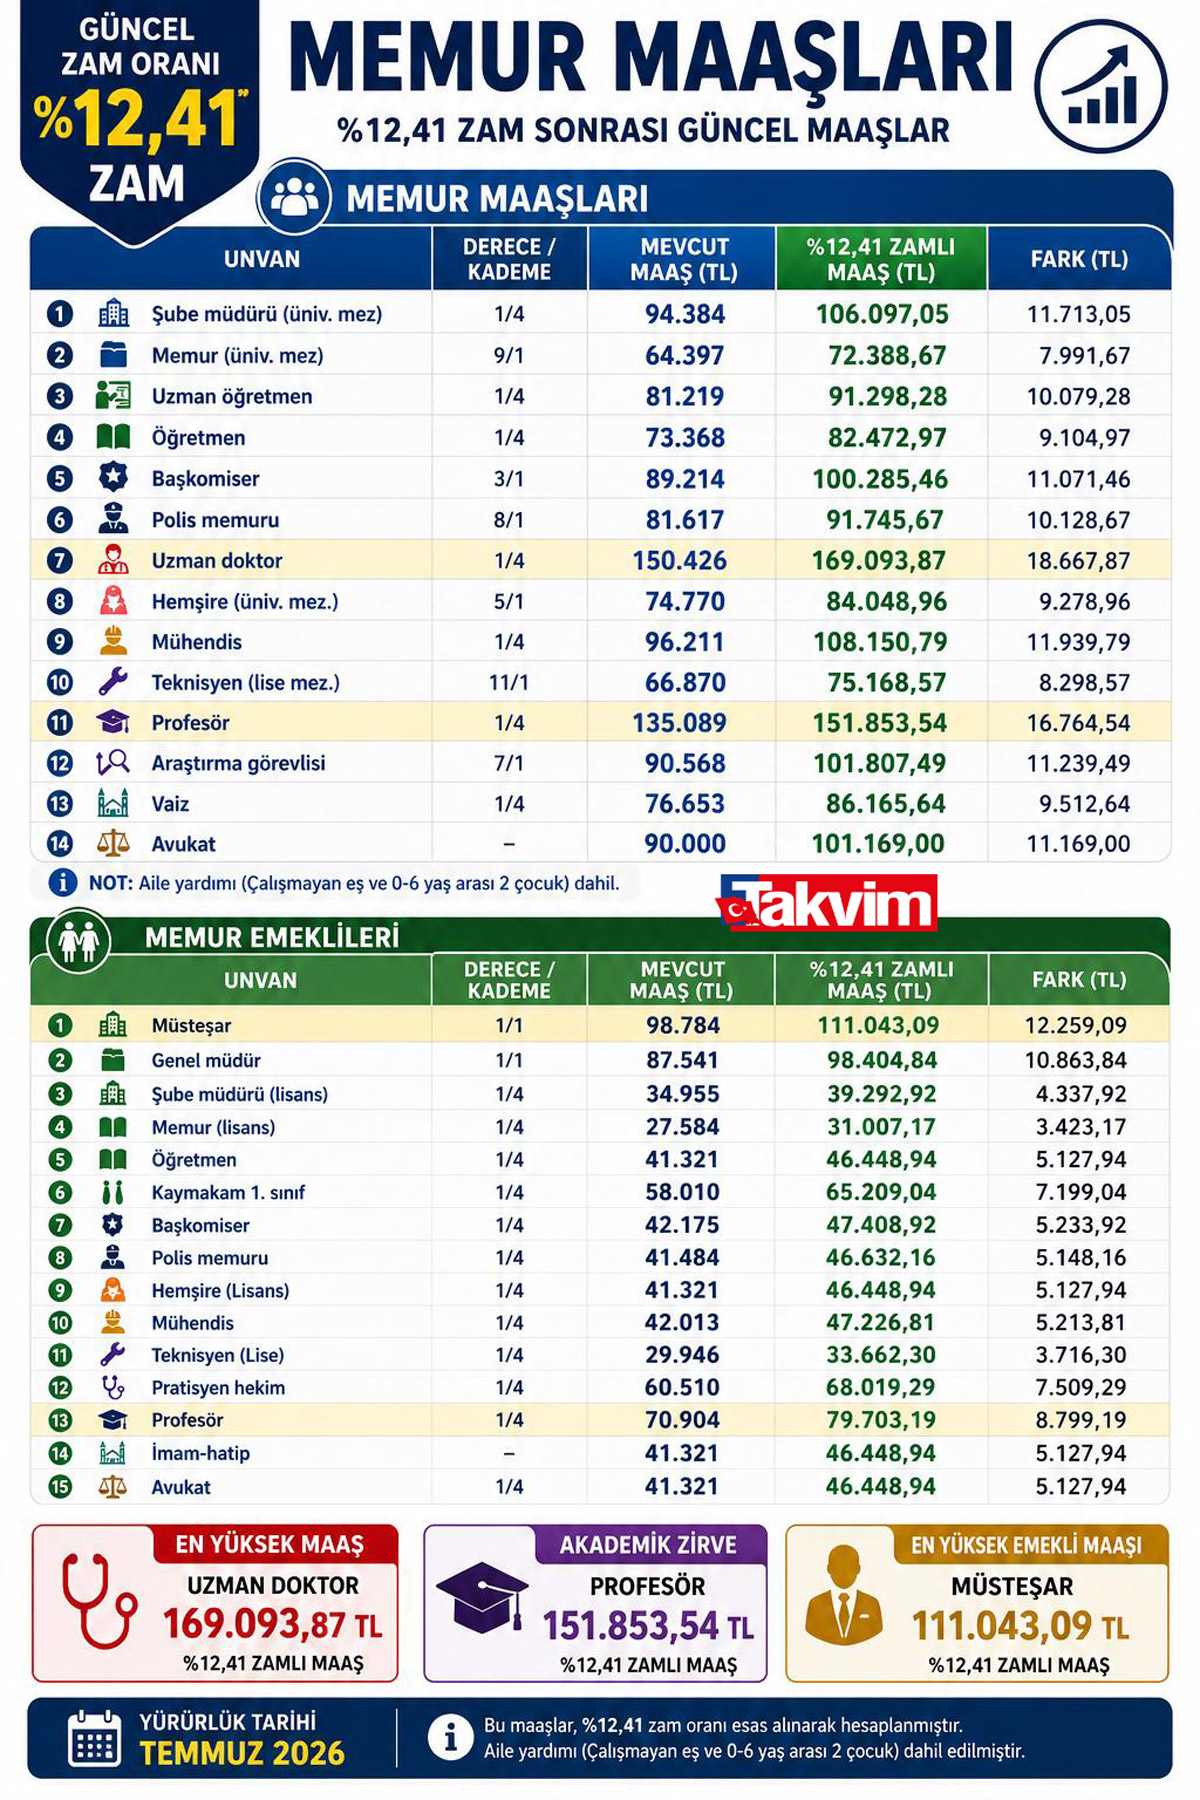This screenshot has width=1200, height=1800.
Task: Click the number 15 badge in the retirees table
Action: [x=60, y=1487]
